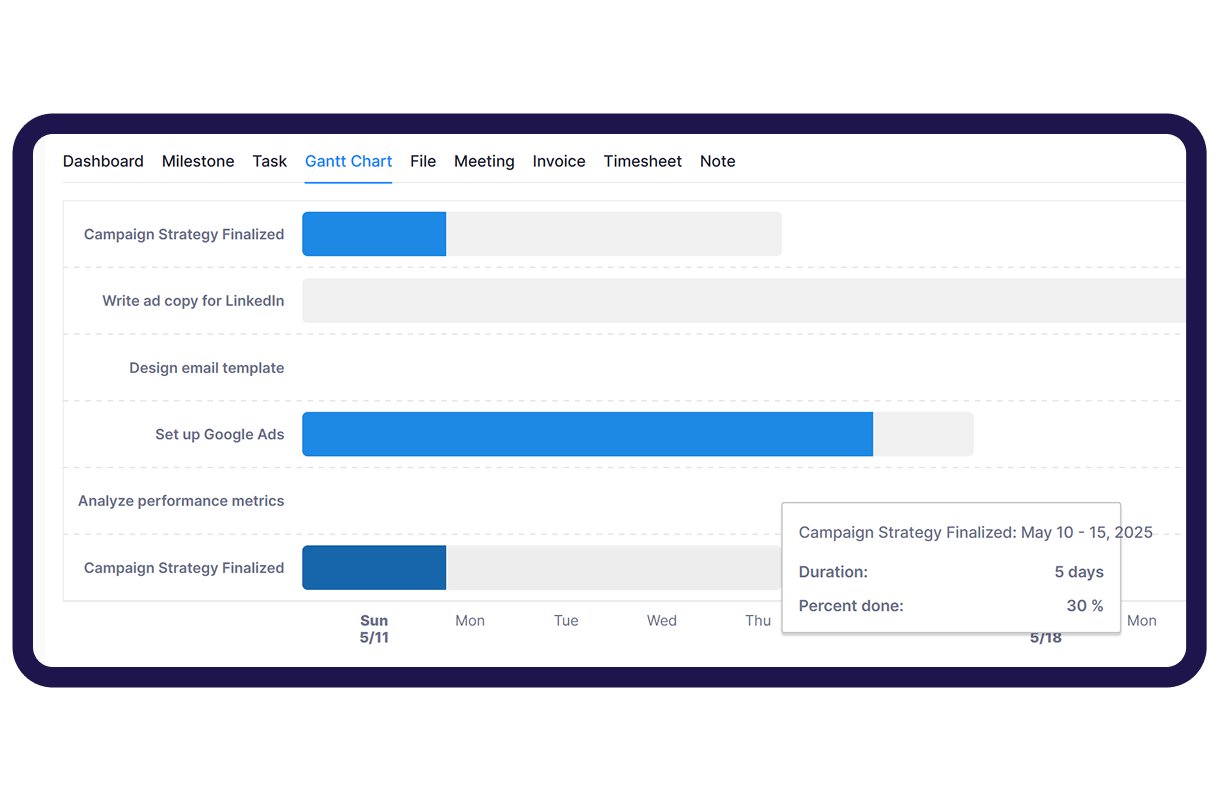
Task: Click the gray Write ad copy for LinkedIn bar
Action: point(742,301)
